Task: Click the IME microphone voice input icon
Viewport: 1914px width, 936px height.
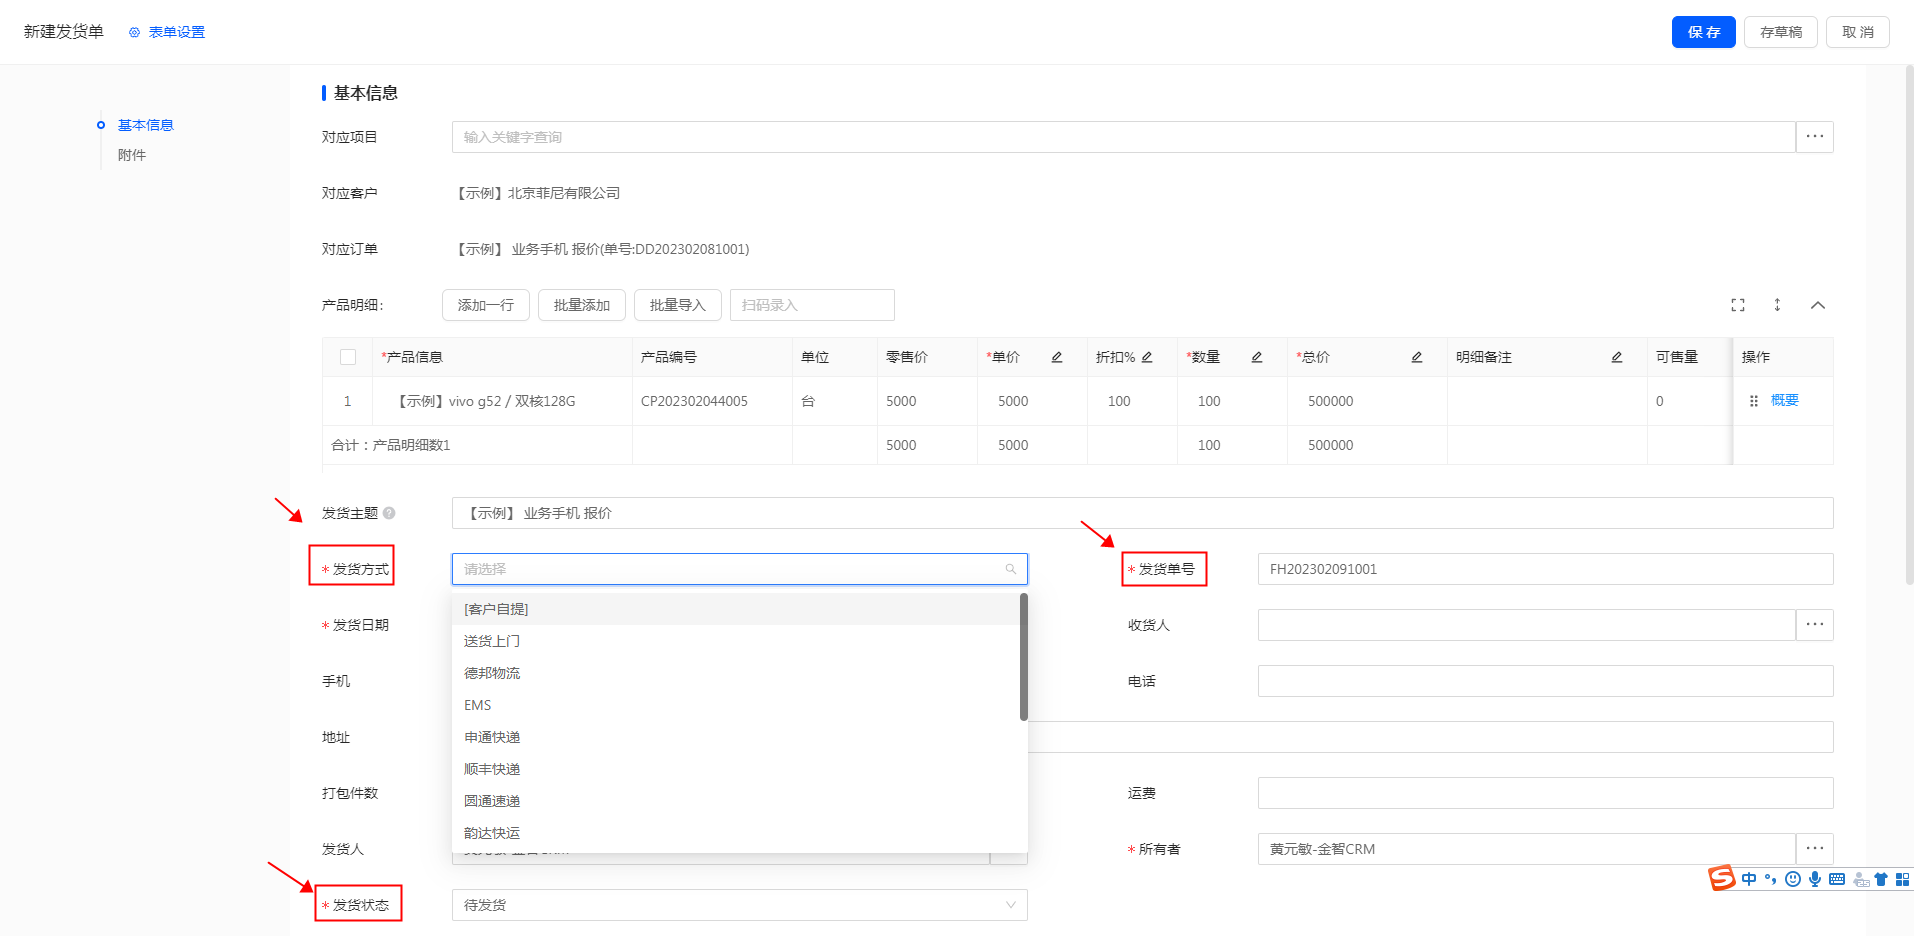Action: pyautogui.click(x=1815, y=879)
